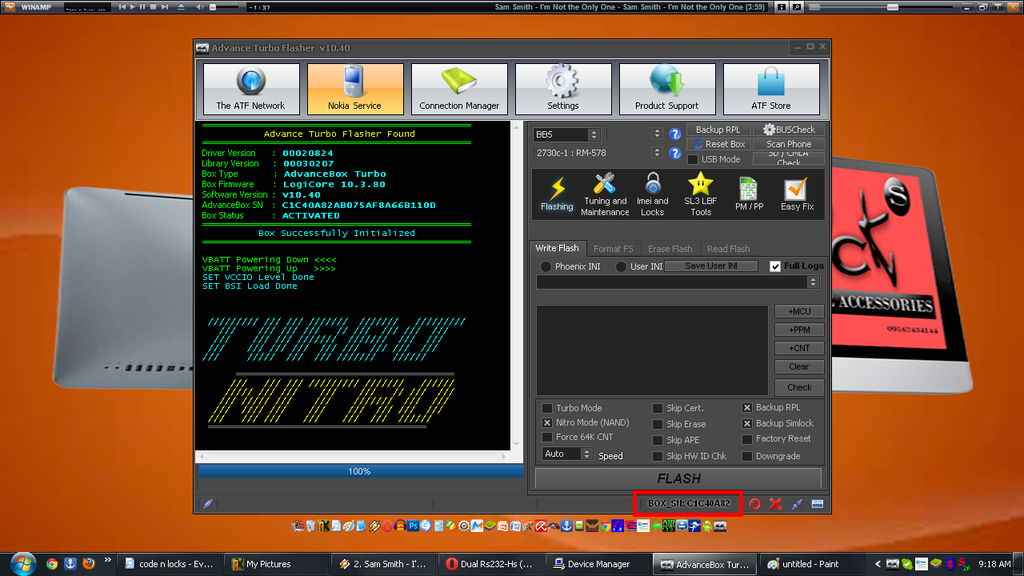Click the blue panel icon at status bar right end
This screenshot has height=576, width=1024.
point(817,504)
